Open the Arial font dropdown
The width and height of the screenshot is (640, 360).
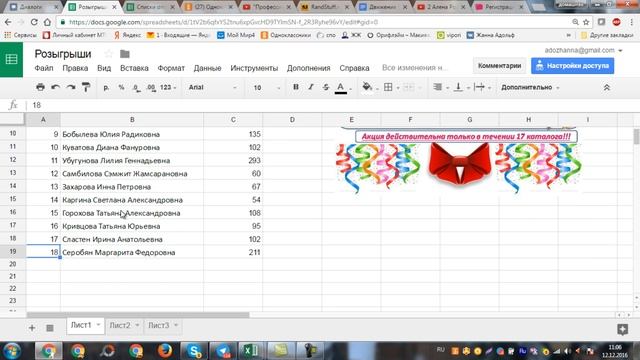point(212,87)
